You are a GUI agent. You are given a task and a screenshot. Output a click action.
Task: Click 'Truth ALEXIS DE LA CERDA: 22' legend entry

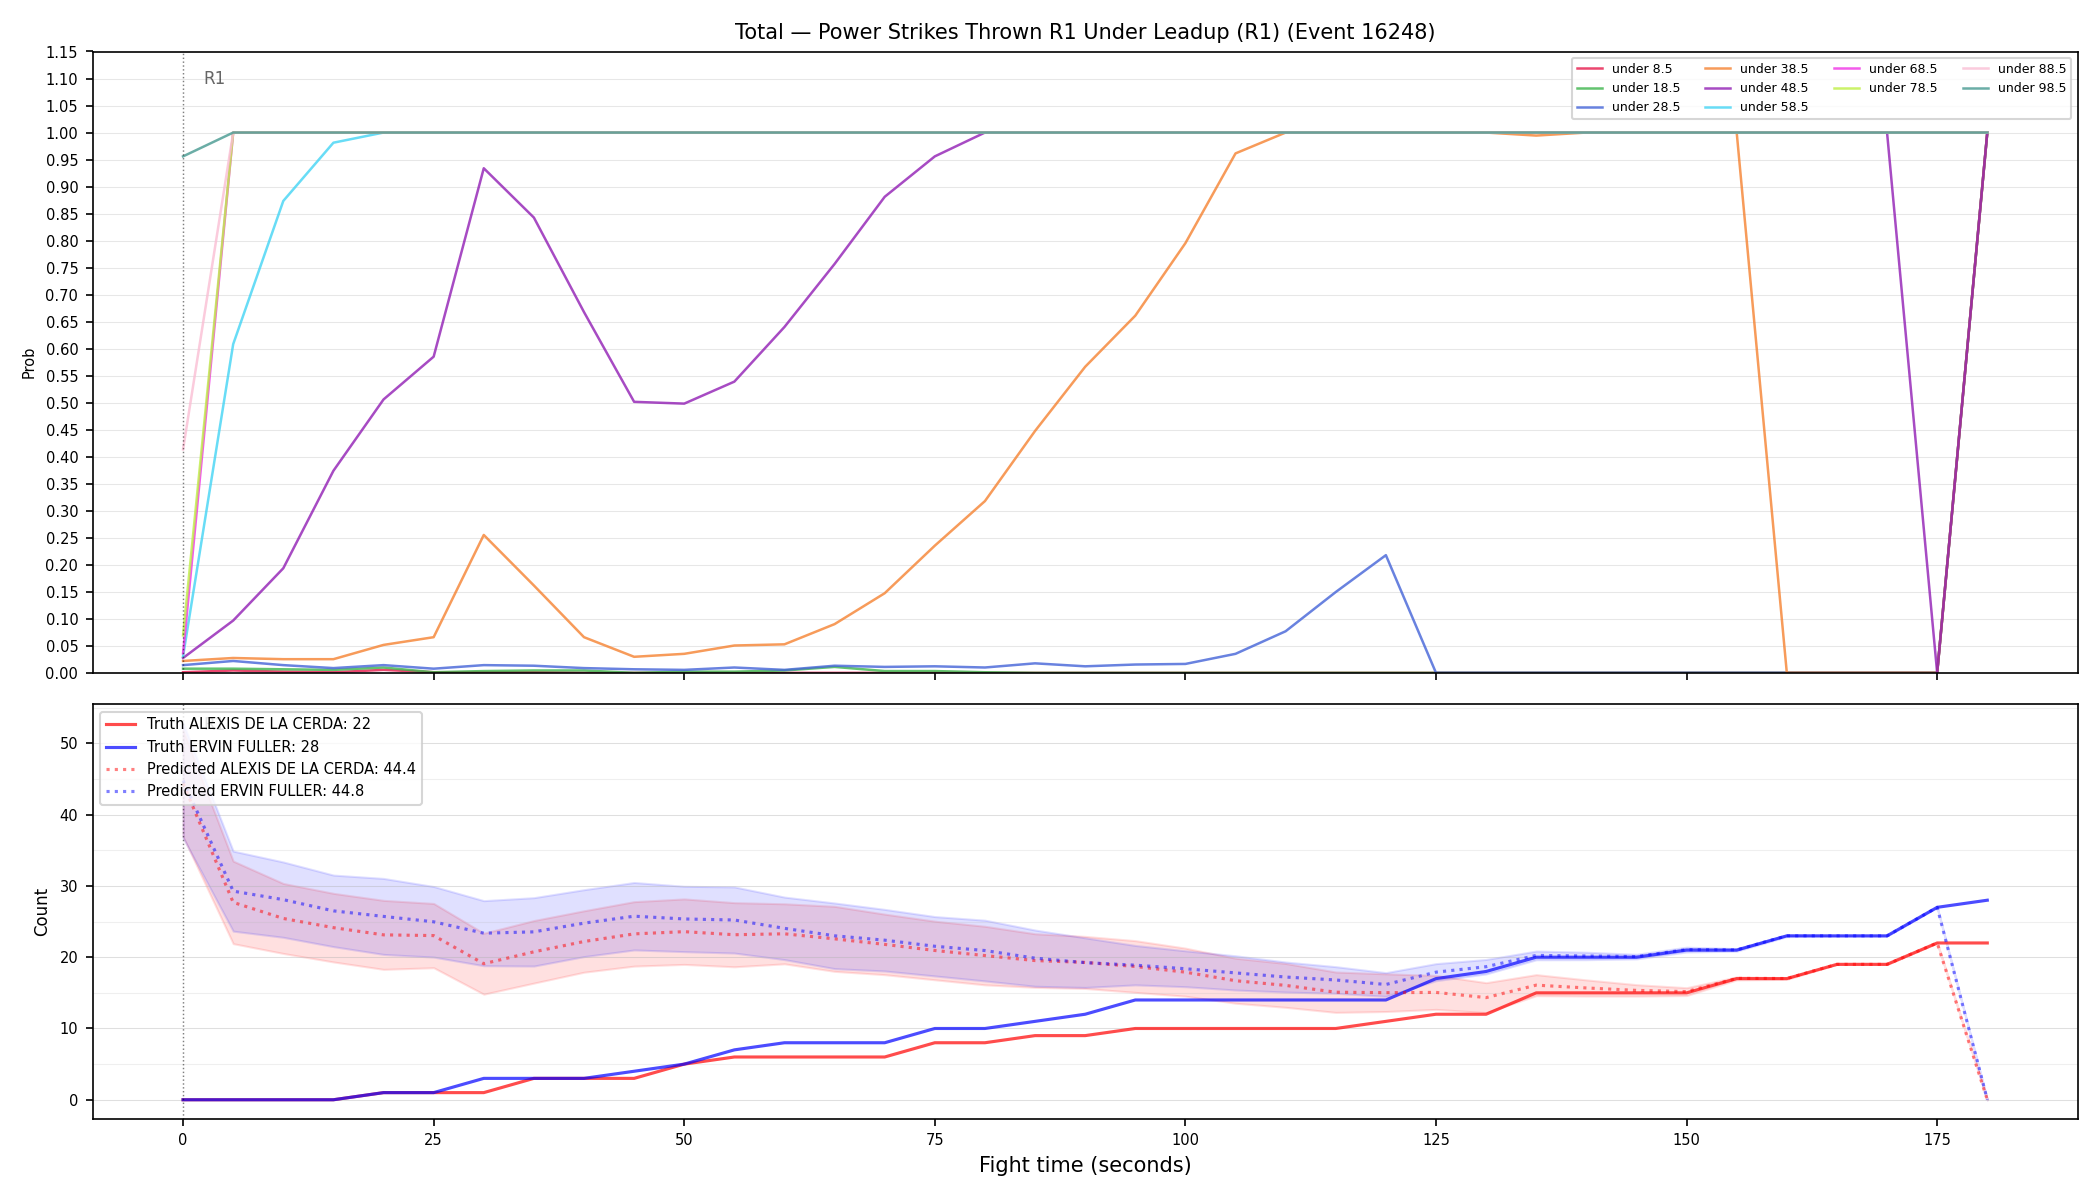coord(238,724)
